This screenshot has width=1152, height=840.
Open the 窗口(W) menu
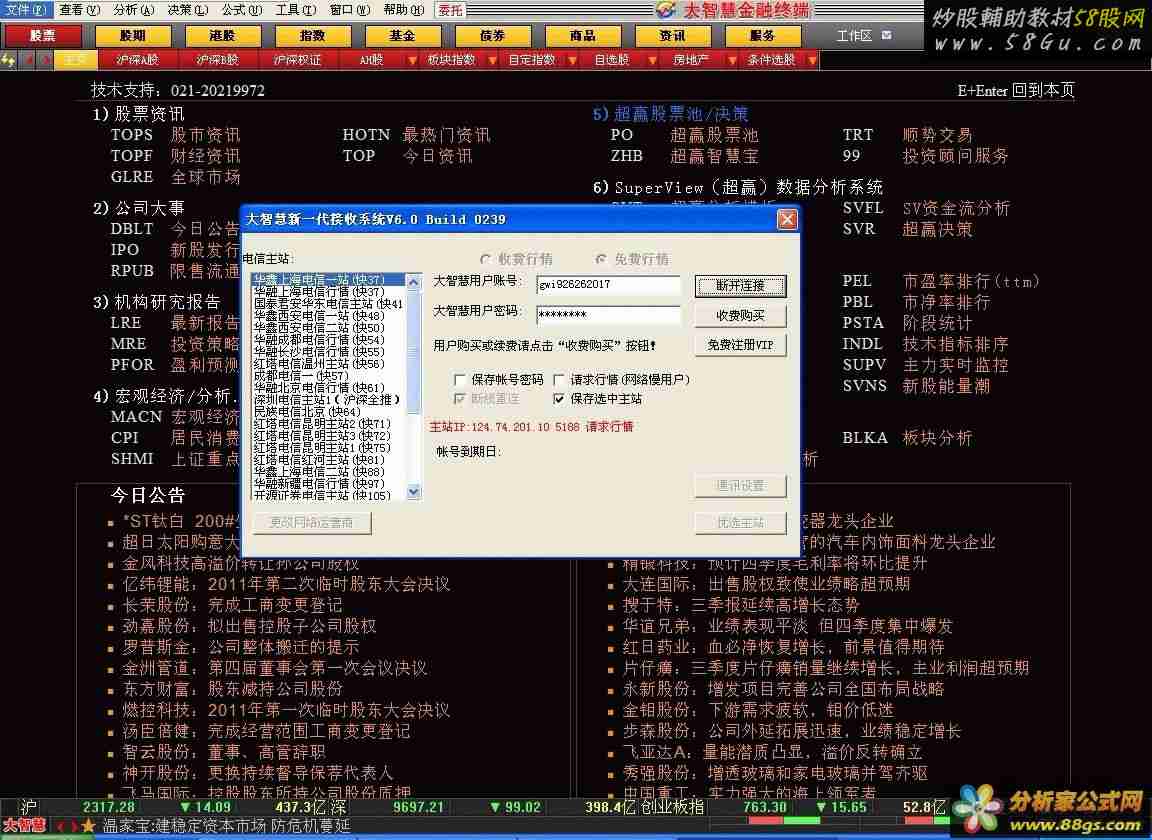coord(350,10)
